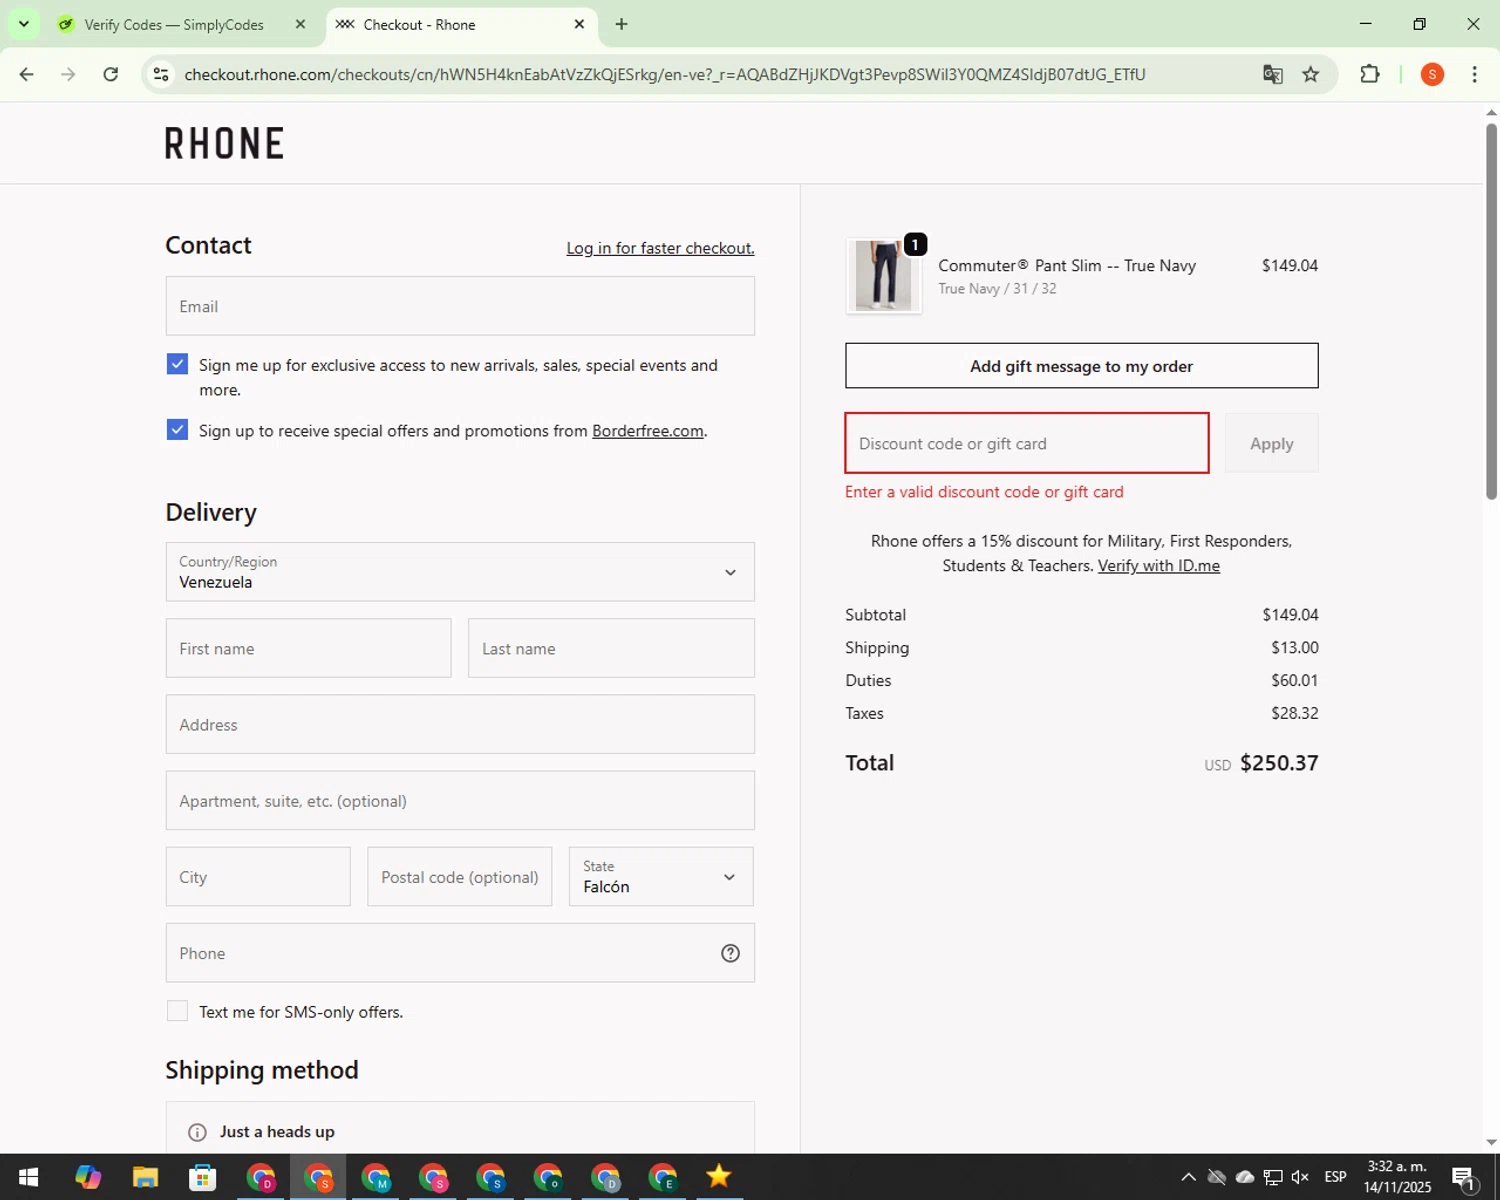1500x1200 pixels.
Task: Click the translate page icon in address bar
Action: coord(1272,74)
